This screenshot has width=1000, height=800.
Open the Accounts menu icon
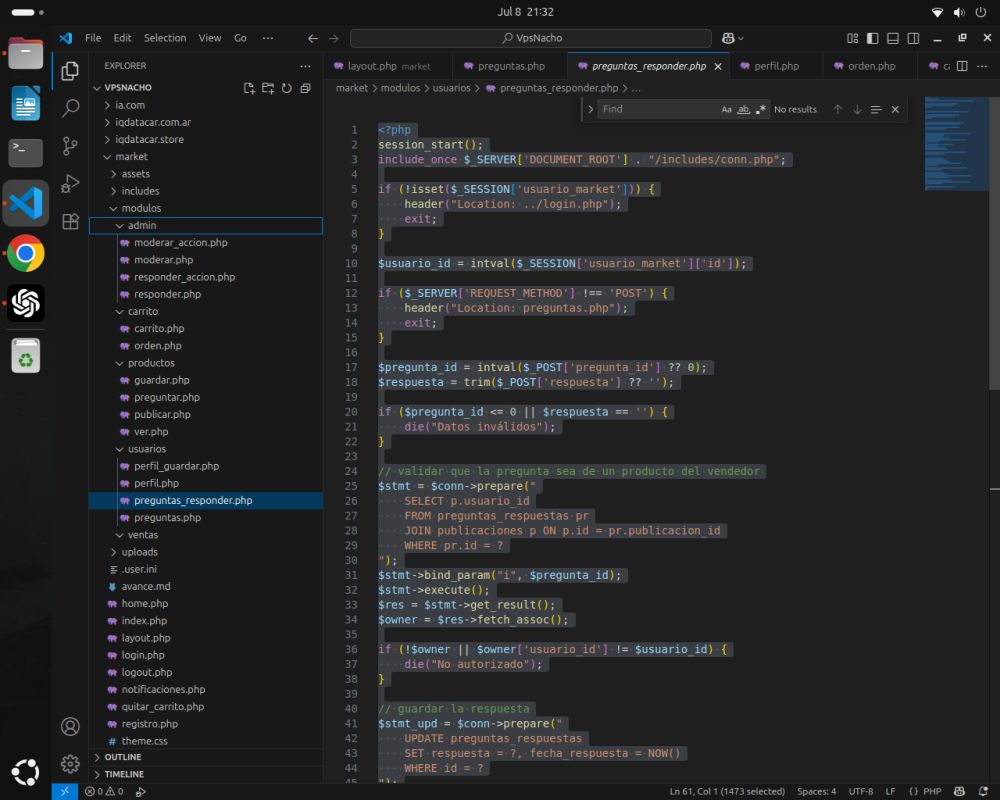click(x=70, y=727)
